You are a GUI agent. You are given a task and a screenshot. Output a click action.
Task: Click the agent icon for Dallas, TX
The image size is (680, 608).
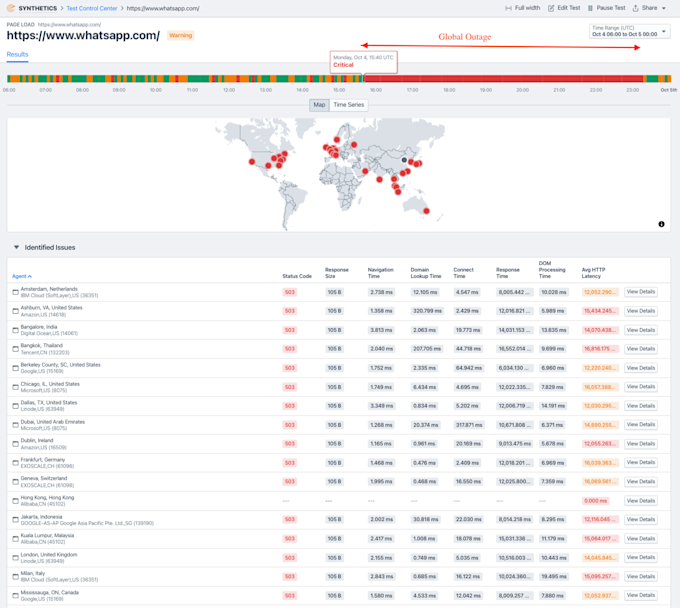click(15, 406)
